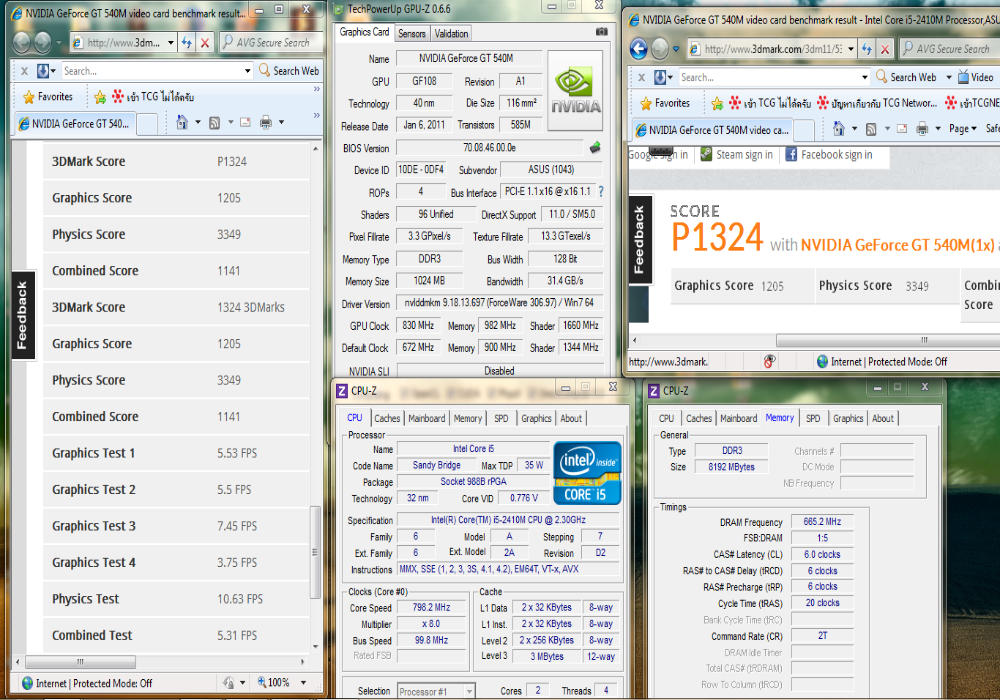Open the print dropdown arrow in left browser
Viewport: 1000px width, 700px height.
[x=281, y=122]
